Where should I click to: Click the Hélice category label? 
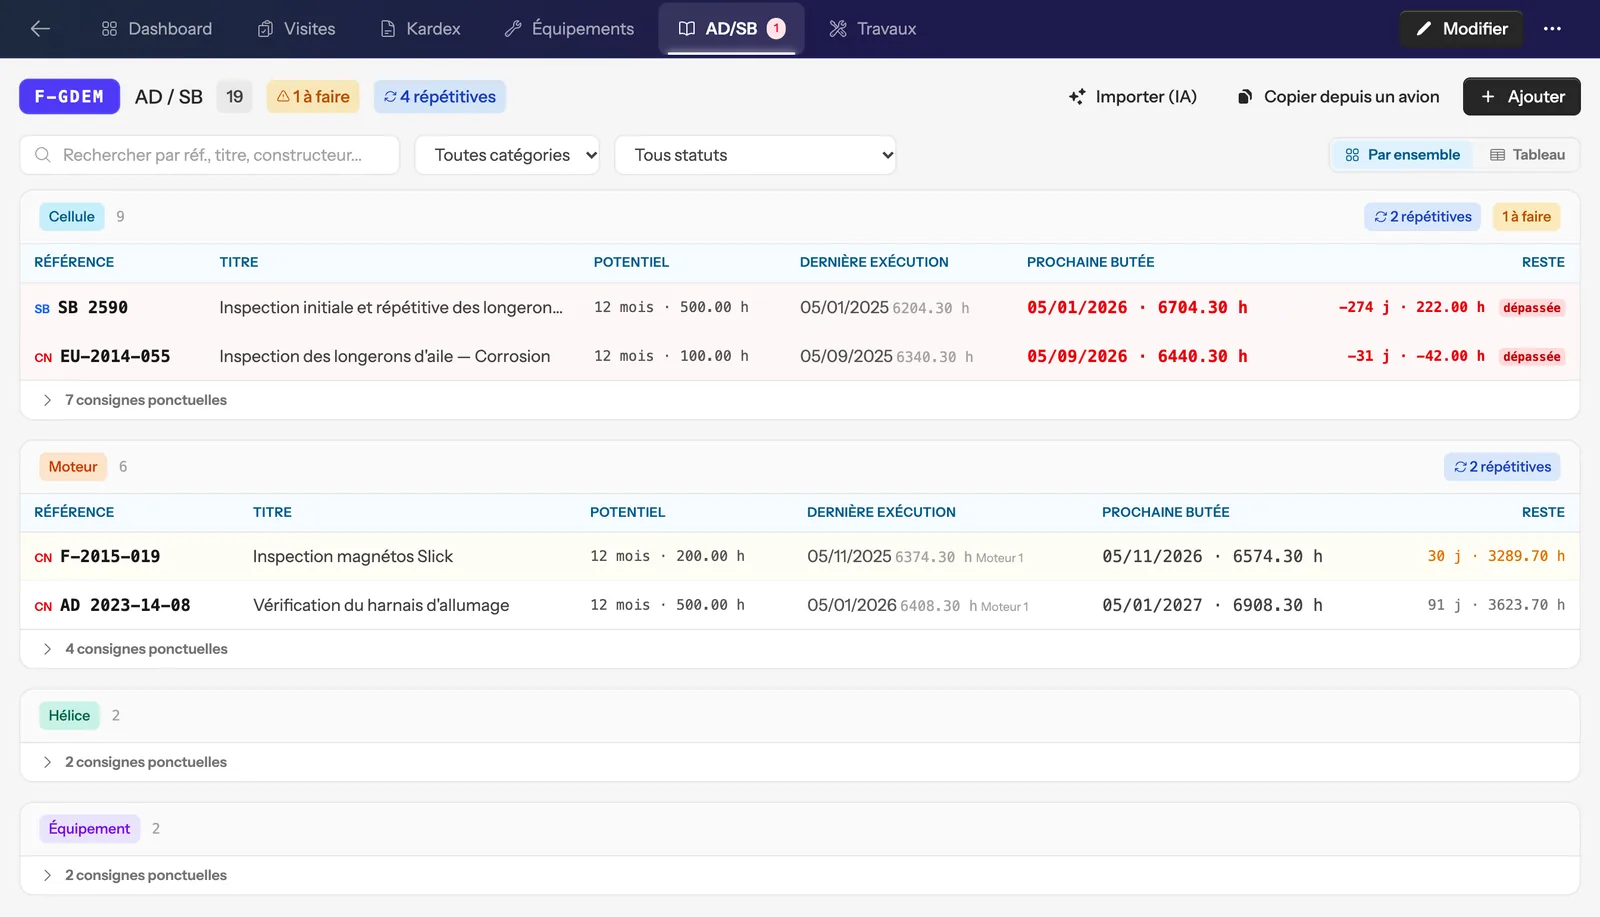pyautogui.click(x=69, y=716)
